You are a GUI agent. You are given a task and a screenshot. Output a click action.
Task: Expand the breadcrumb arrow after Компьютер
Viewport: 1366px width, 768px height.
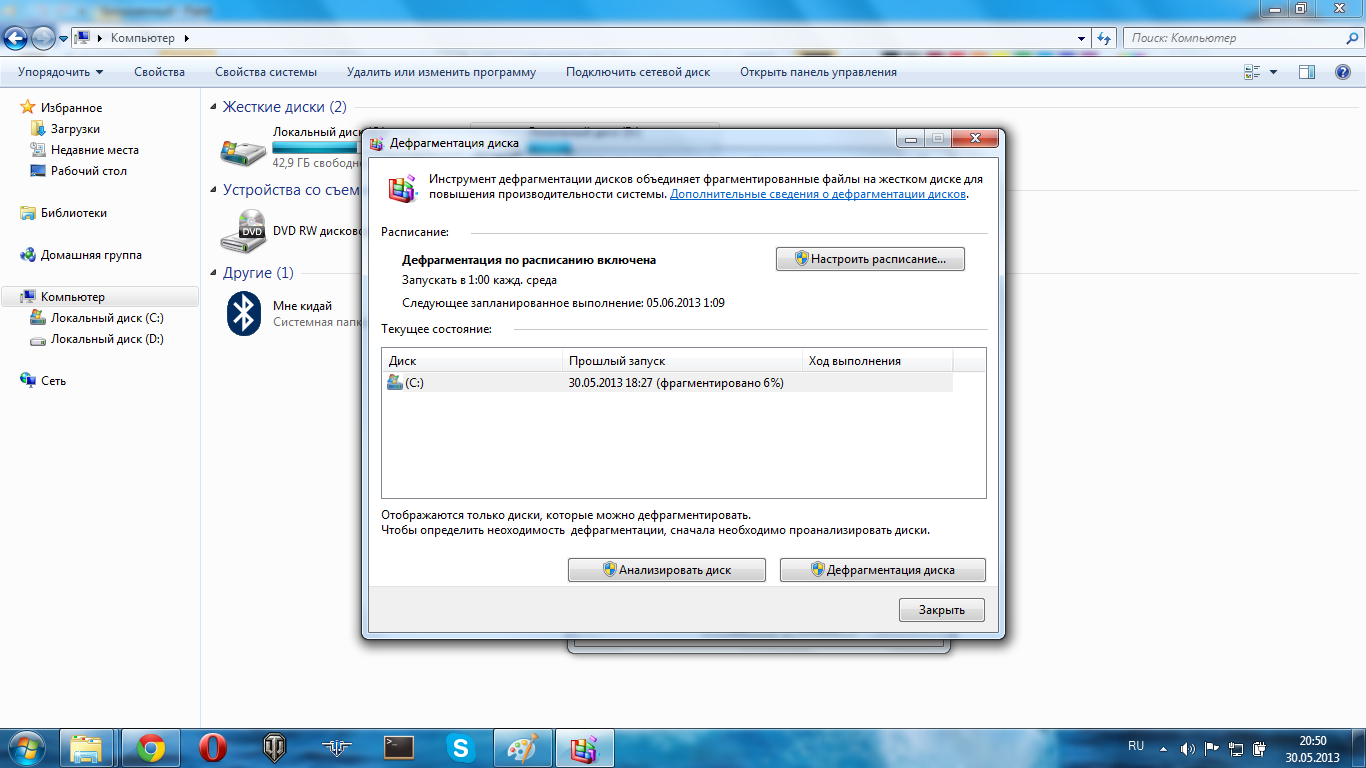186,38
